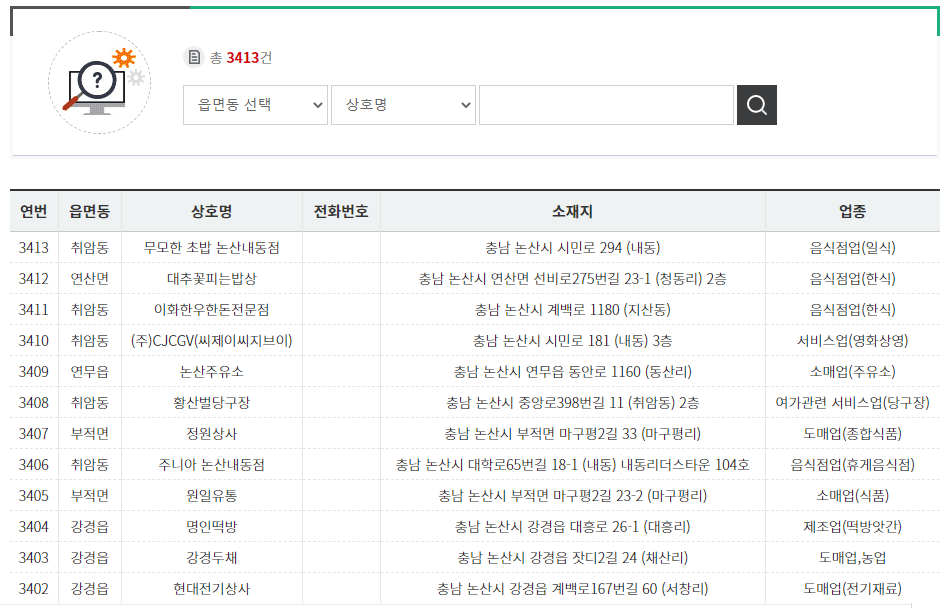Click address 충남 논산시 시민로 294 (내동)
The image size is (949, 608).
573,247
